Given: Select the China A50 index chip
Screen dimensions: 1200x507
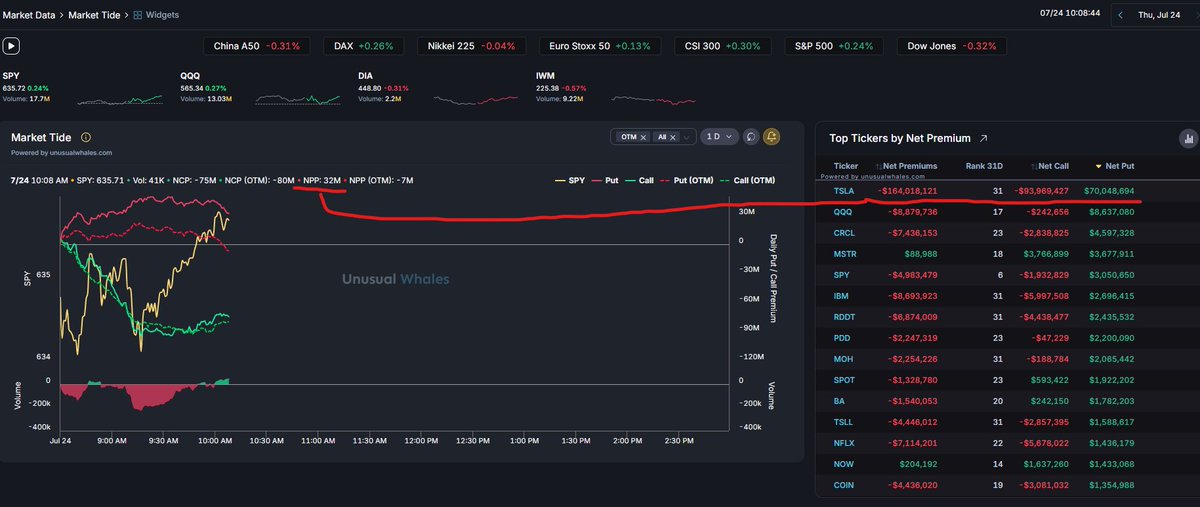Looking at the screenshot, I should (257, 46).
